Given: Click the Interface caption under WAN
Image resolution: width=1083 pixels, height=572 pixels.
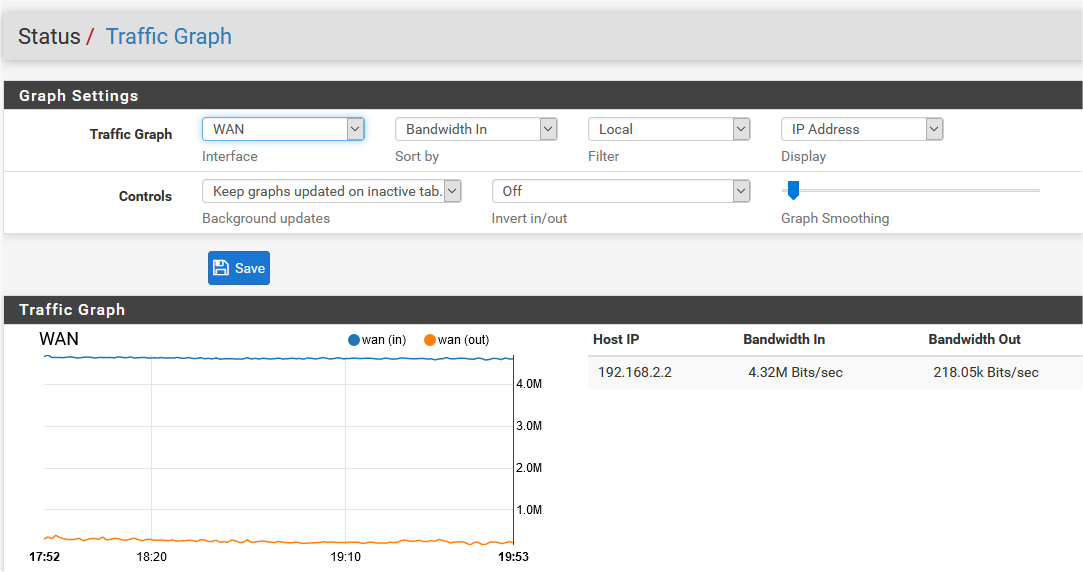Looking at the screenshot, I should pos(230,156).
